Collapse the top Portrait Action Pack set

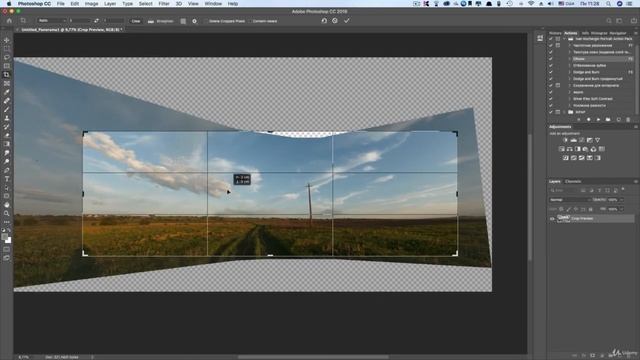pyautogui.click(x=564, y=39)
